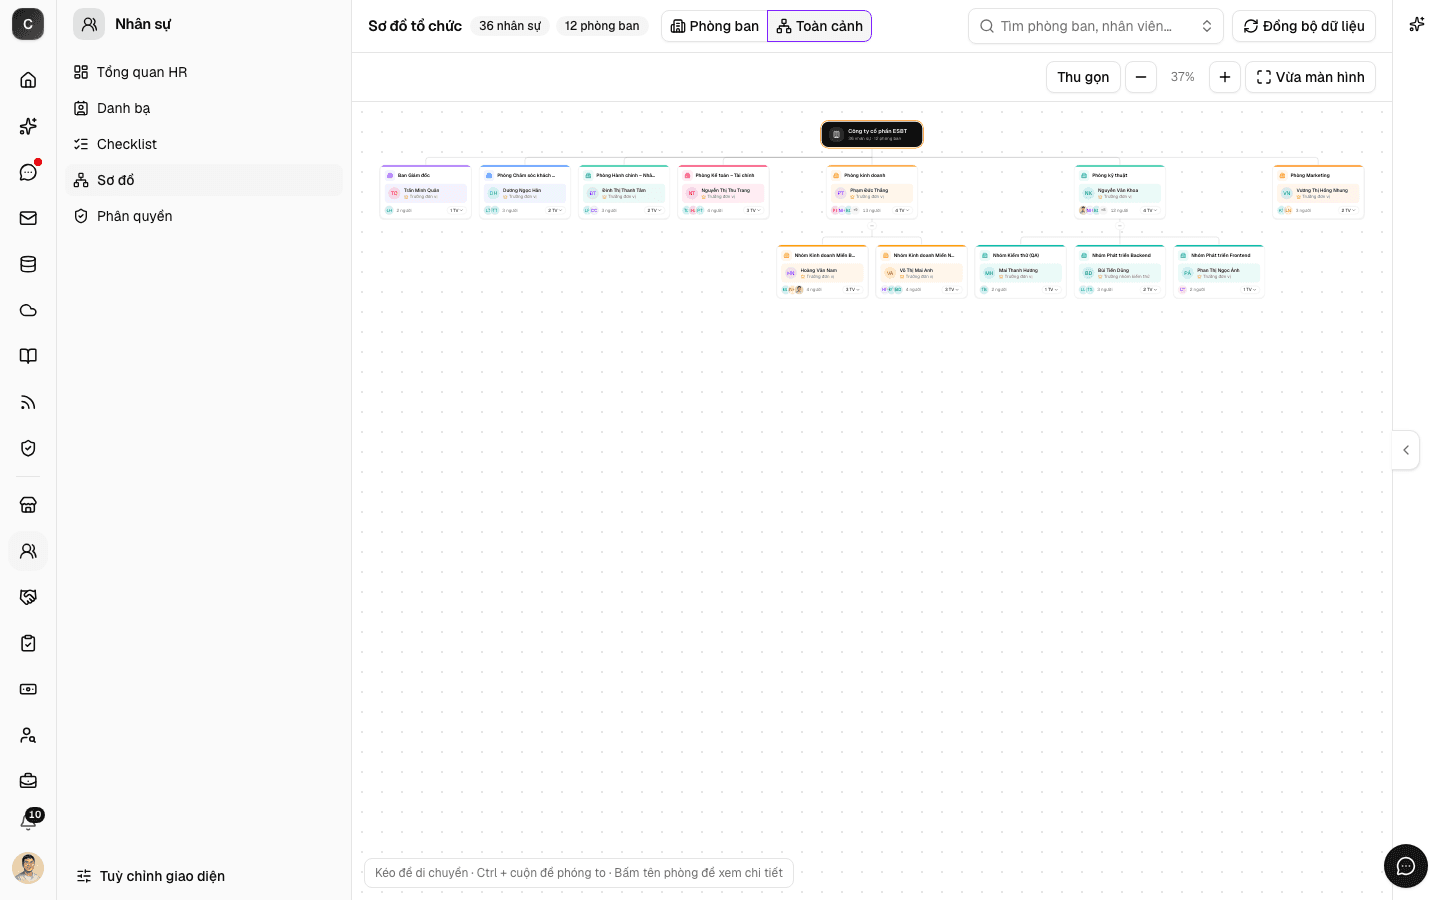Open the briefcase icon in left rail
Screen dimensions: 1440x900
point(28,781)
